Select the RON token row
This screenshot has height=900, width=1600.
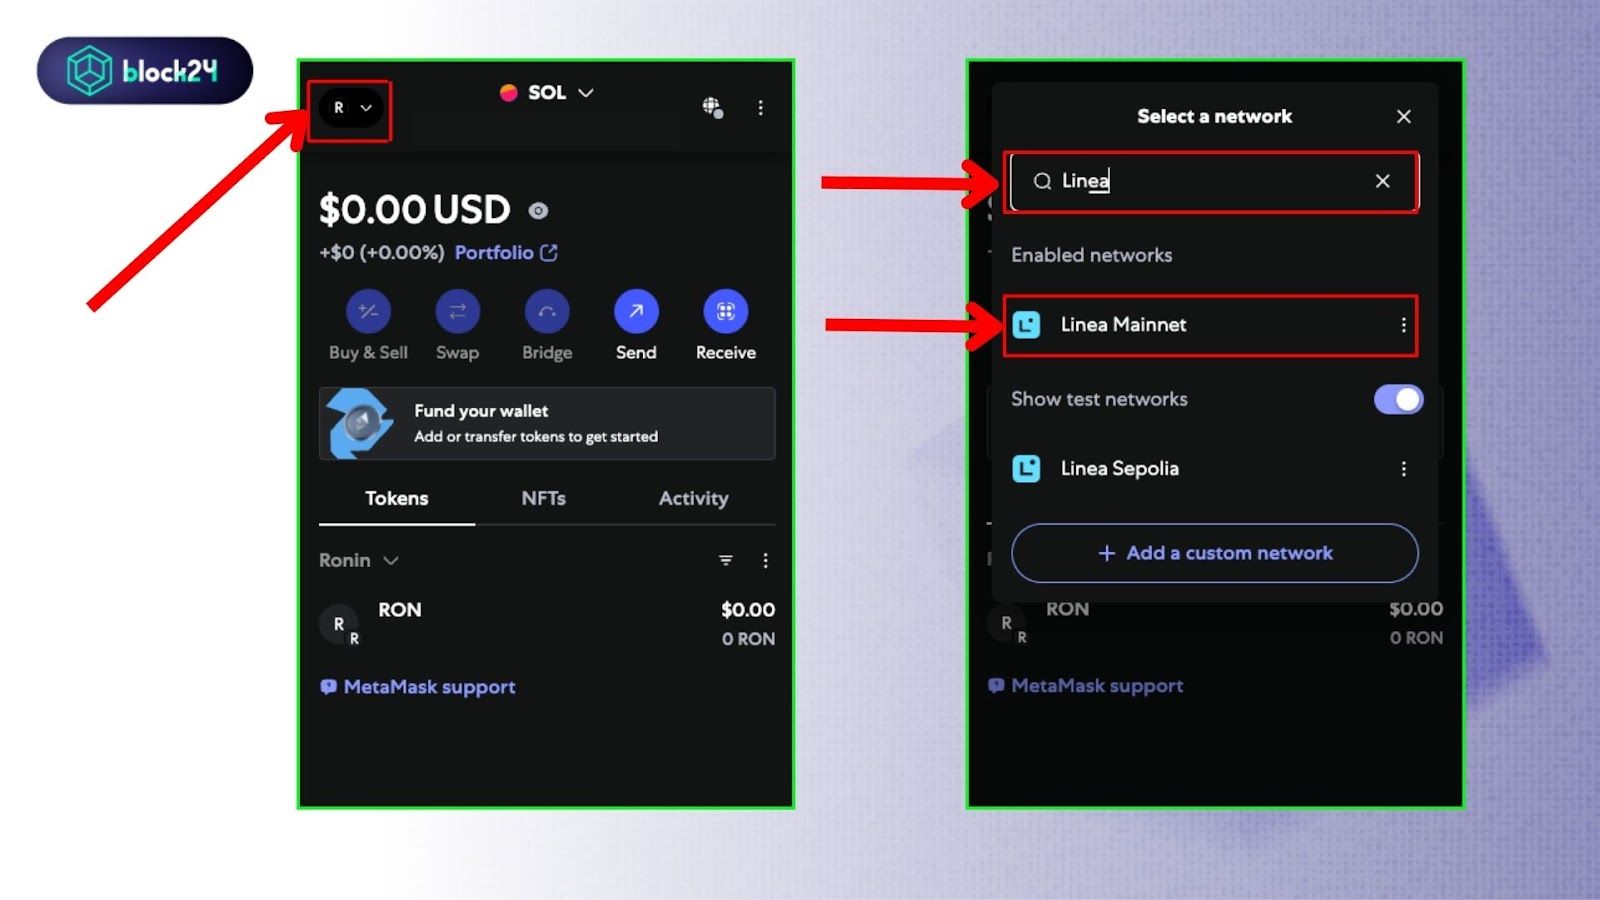(547, 624)
